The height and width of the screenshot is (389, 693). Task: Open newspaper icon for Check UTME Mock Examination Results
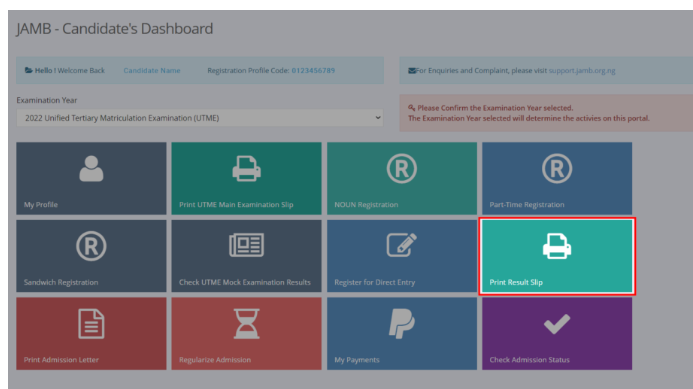(247, 245)
